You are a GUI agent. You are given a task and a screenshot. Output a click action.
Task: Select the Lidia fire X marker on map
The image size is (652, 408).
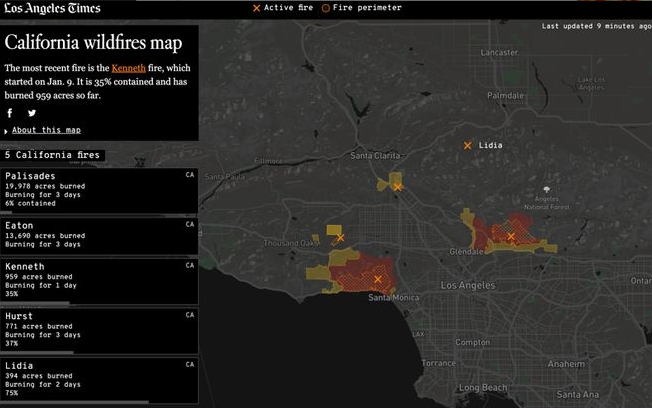pyautogui.click(x=467, y=146)
